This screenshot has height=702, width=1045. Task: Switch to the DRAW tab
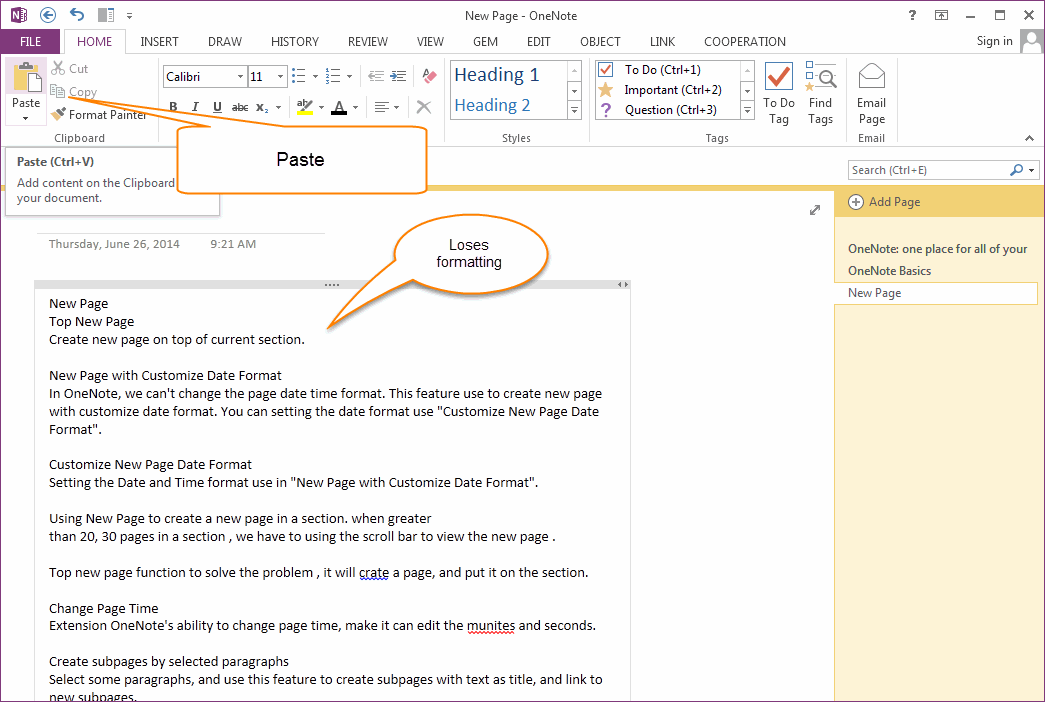click(225, 41)
